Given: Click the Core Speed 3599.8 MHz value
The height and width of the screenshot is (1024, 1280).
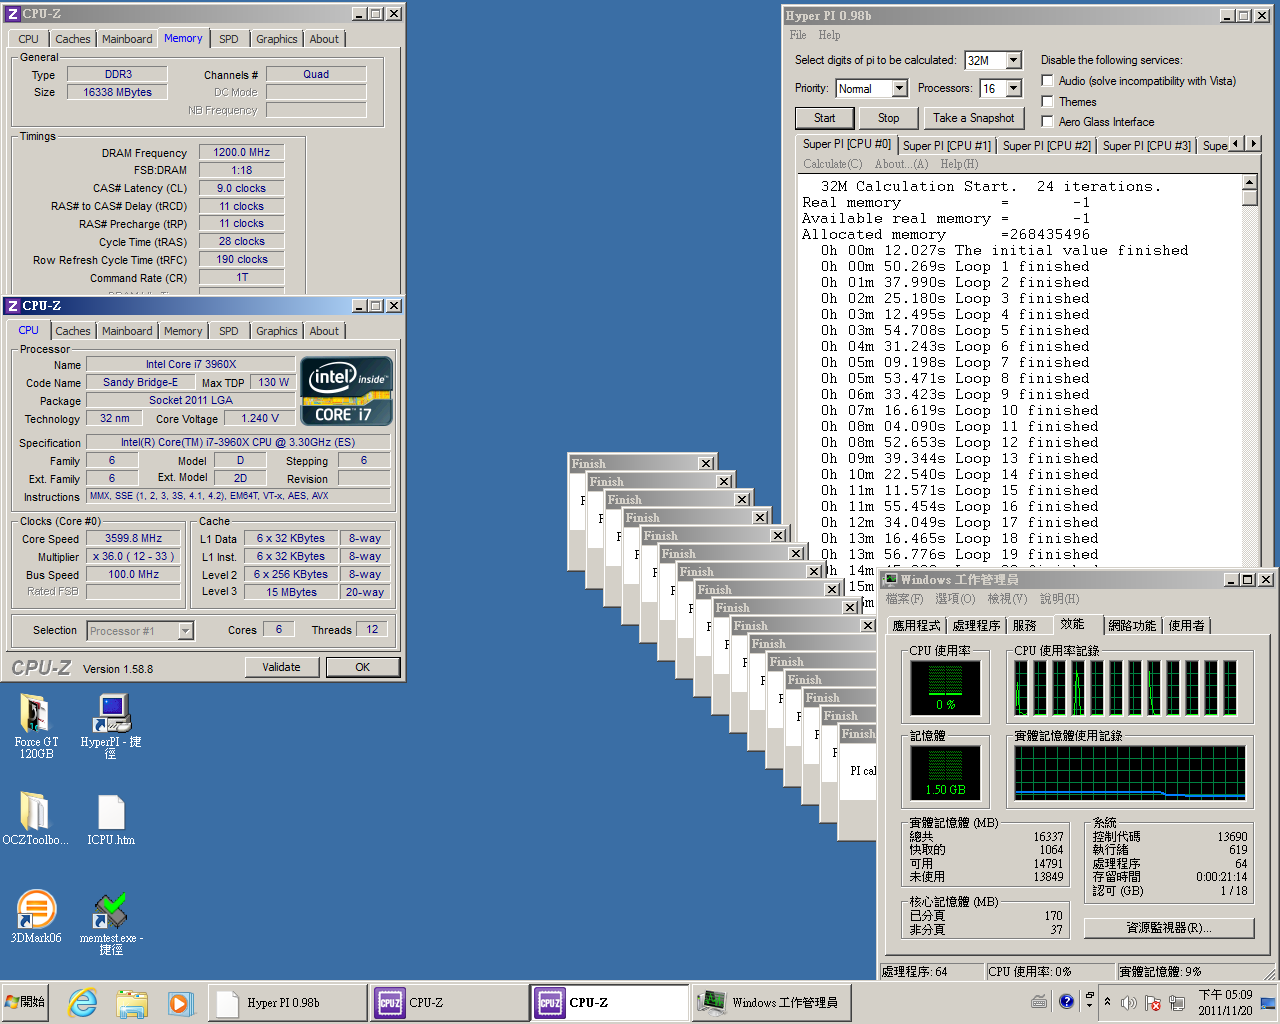Looking at the screenshot, I should 133,538.
